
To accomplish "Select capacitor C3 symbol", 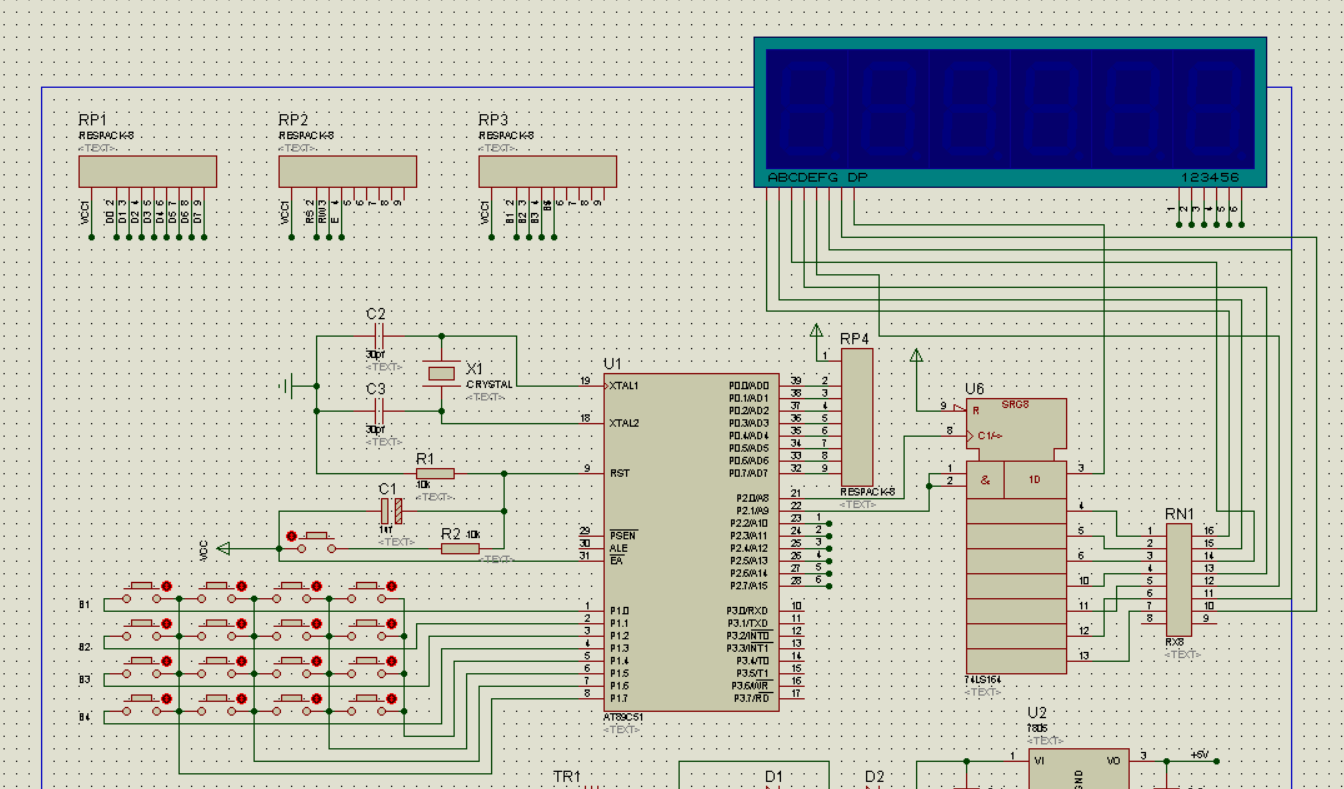I will [378, 410].
